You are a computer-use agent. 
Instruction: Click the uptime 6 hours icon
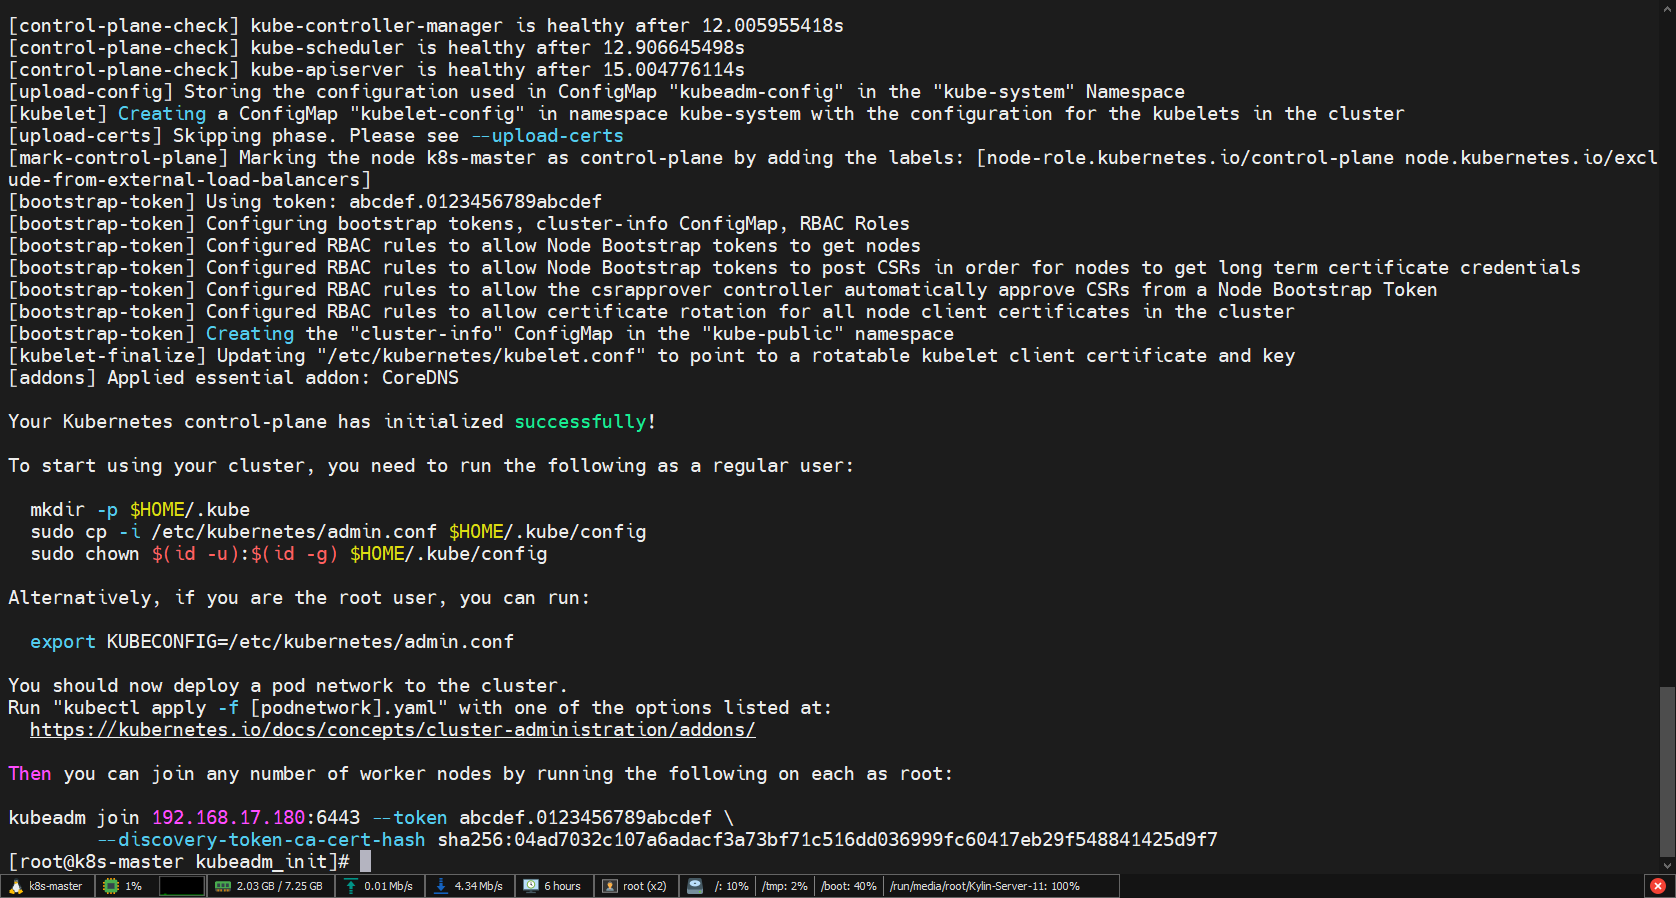click(x=531, y=886)
